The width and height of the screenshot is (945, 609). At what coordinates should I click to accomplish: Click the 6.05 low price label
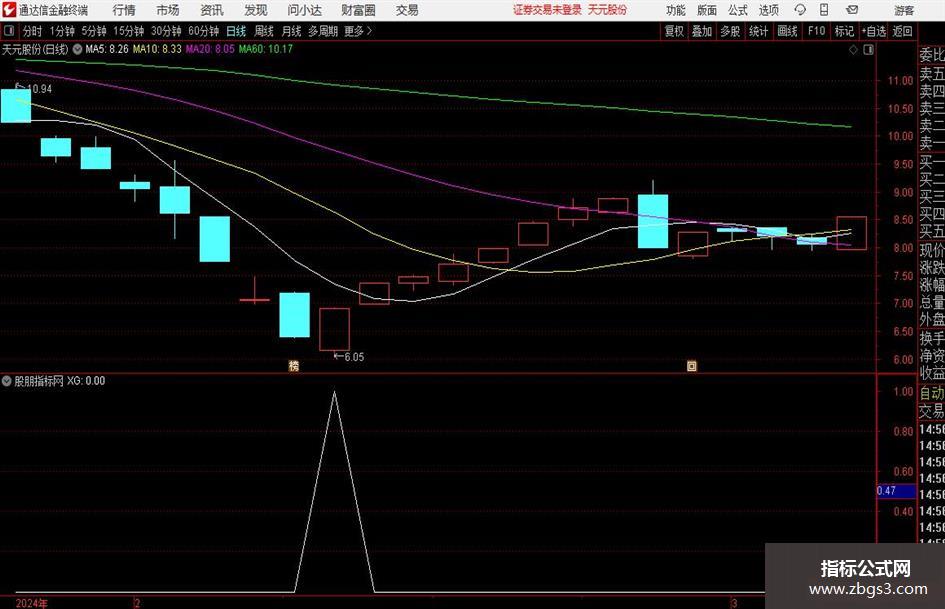[354, 357]
